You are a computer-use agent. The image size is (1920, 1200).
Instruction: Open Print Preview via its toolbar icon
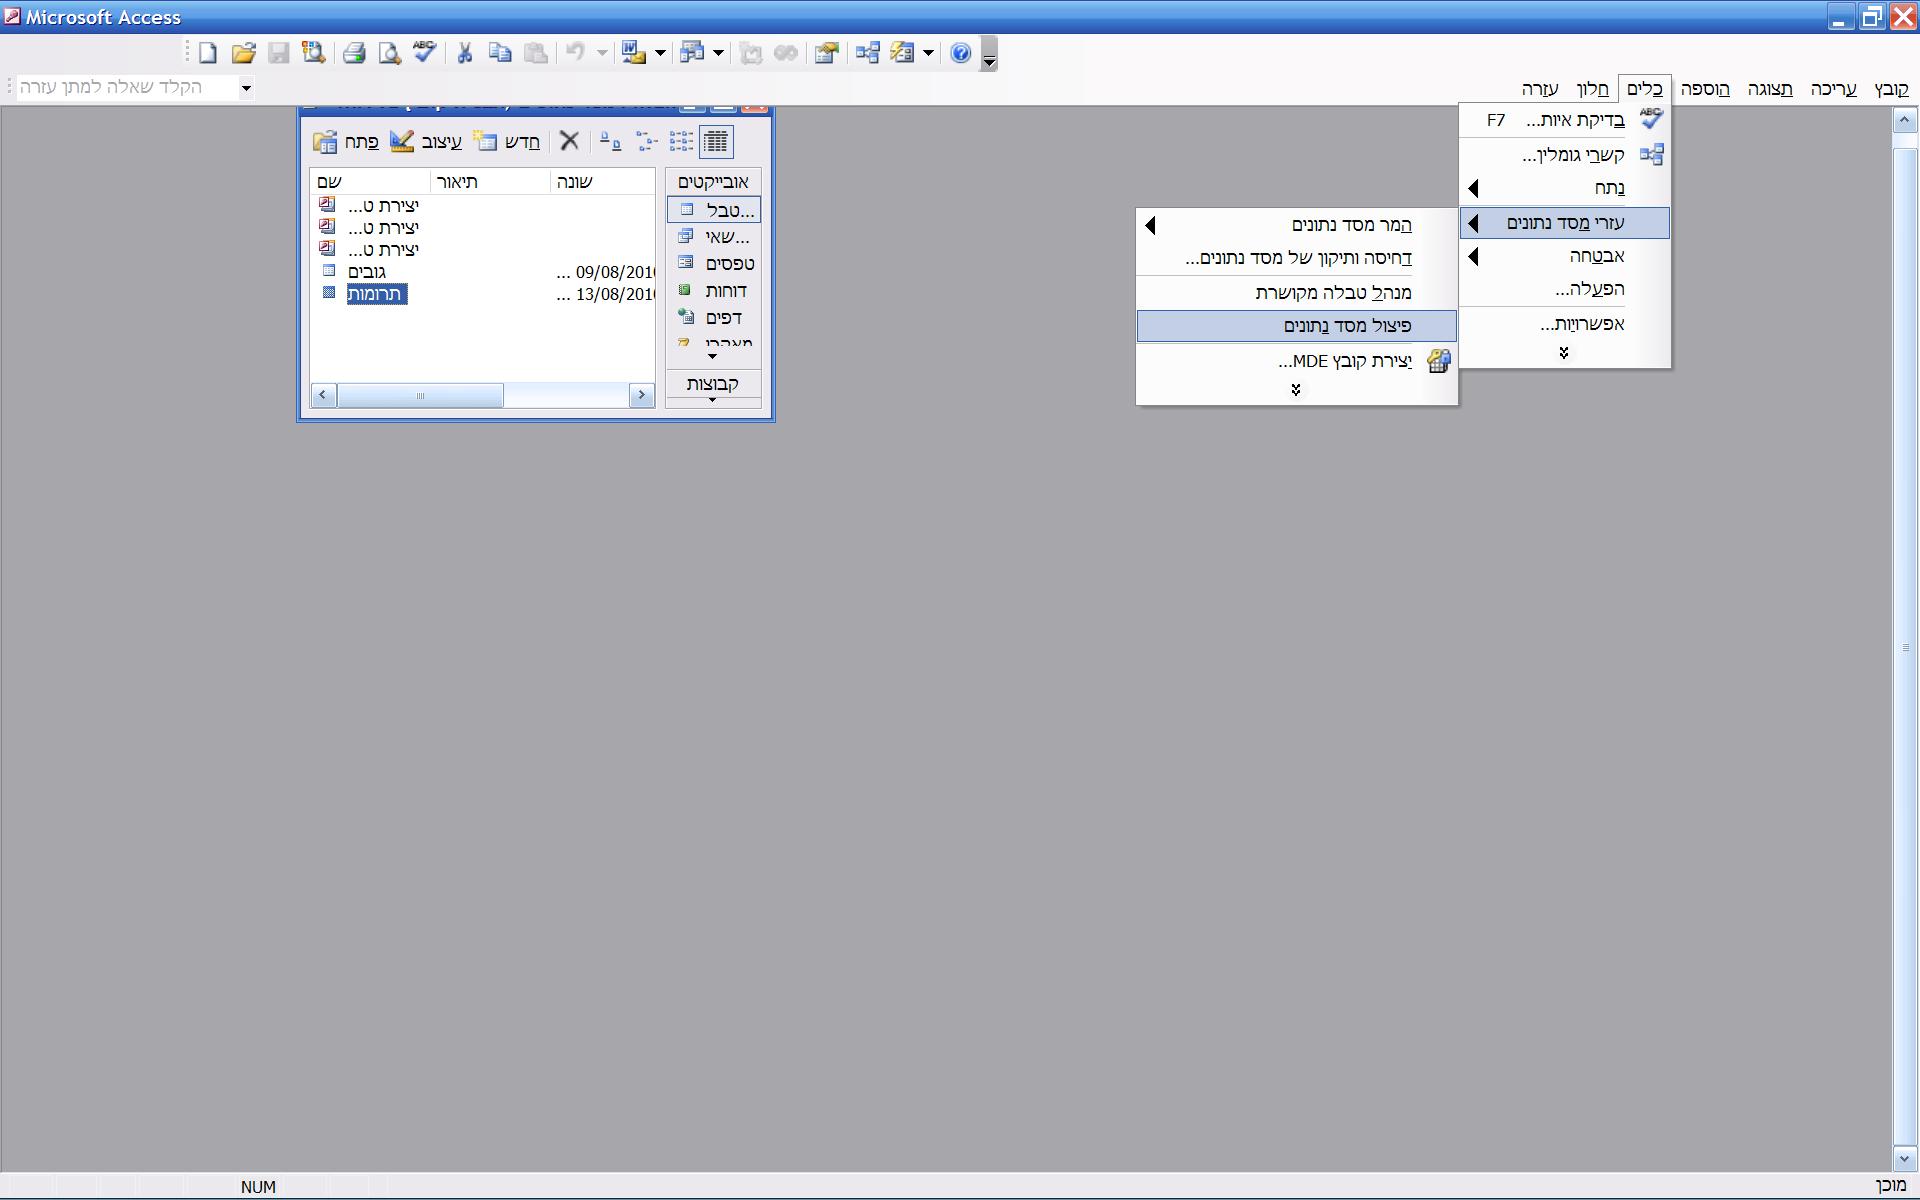click(389, 53)
